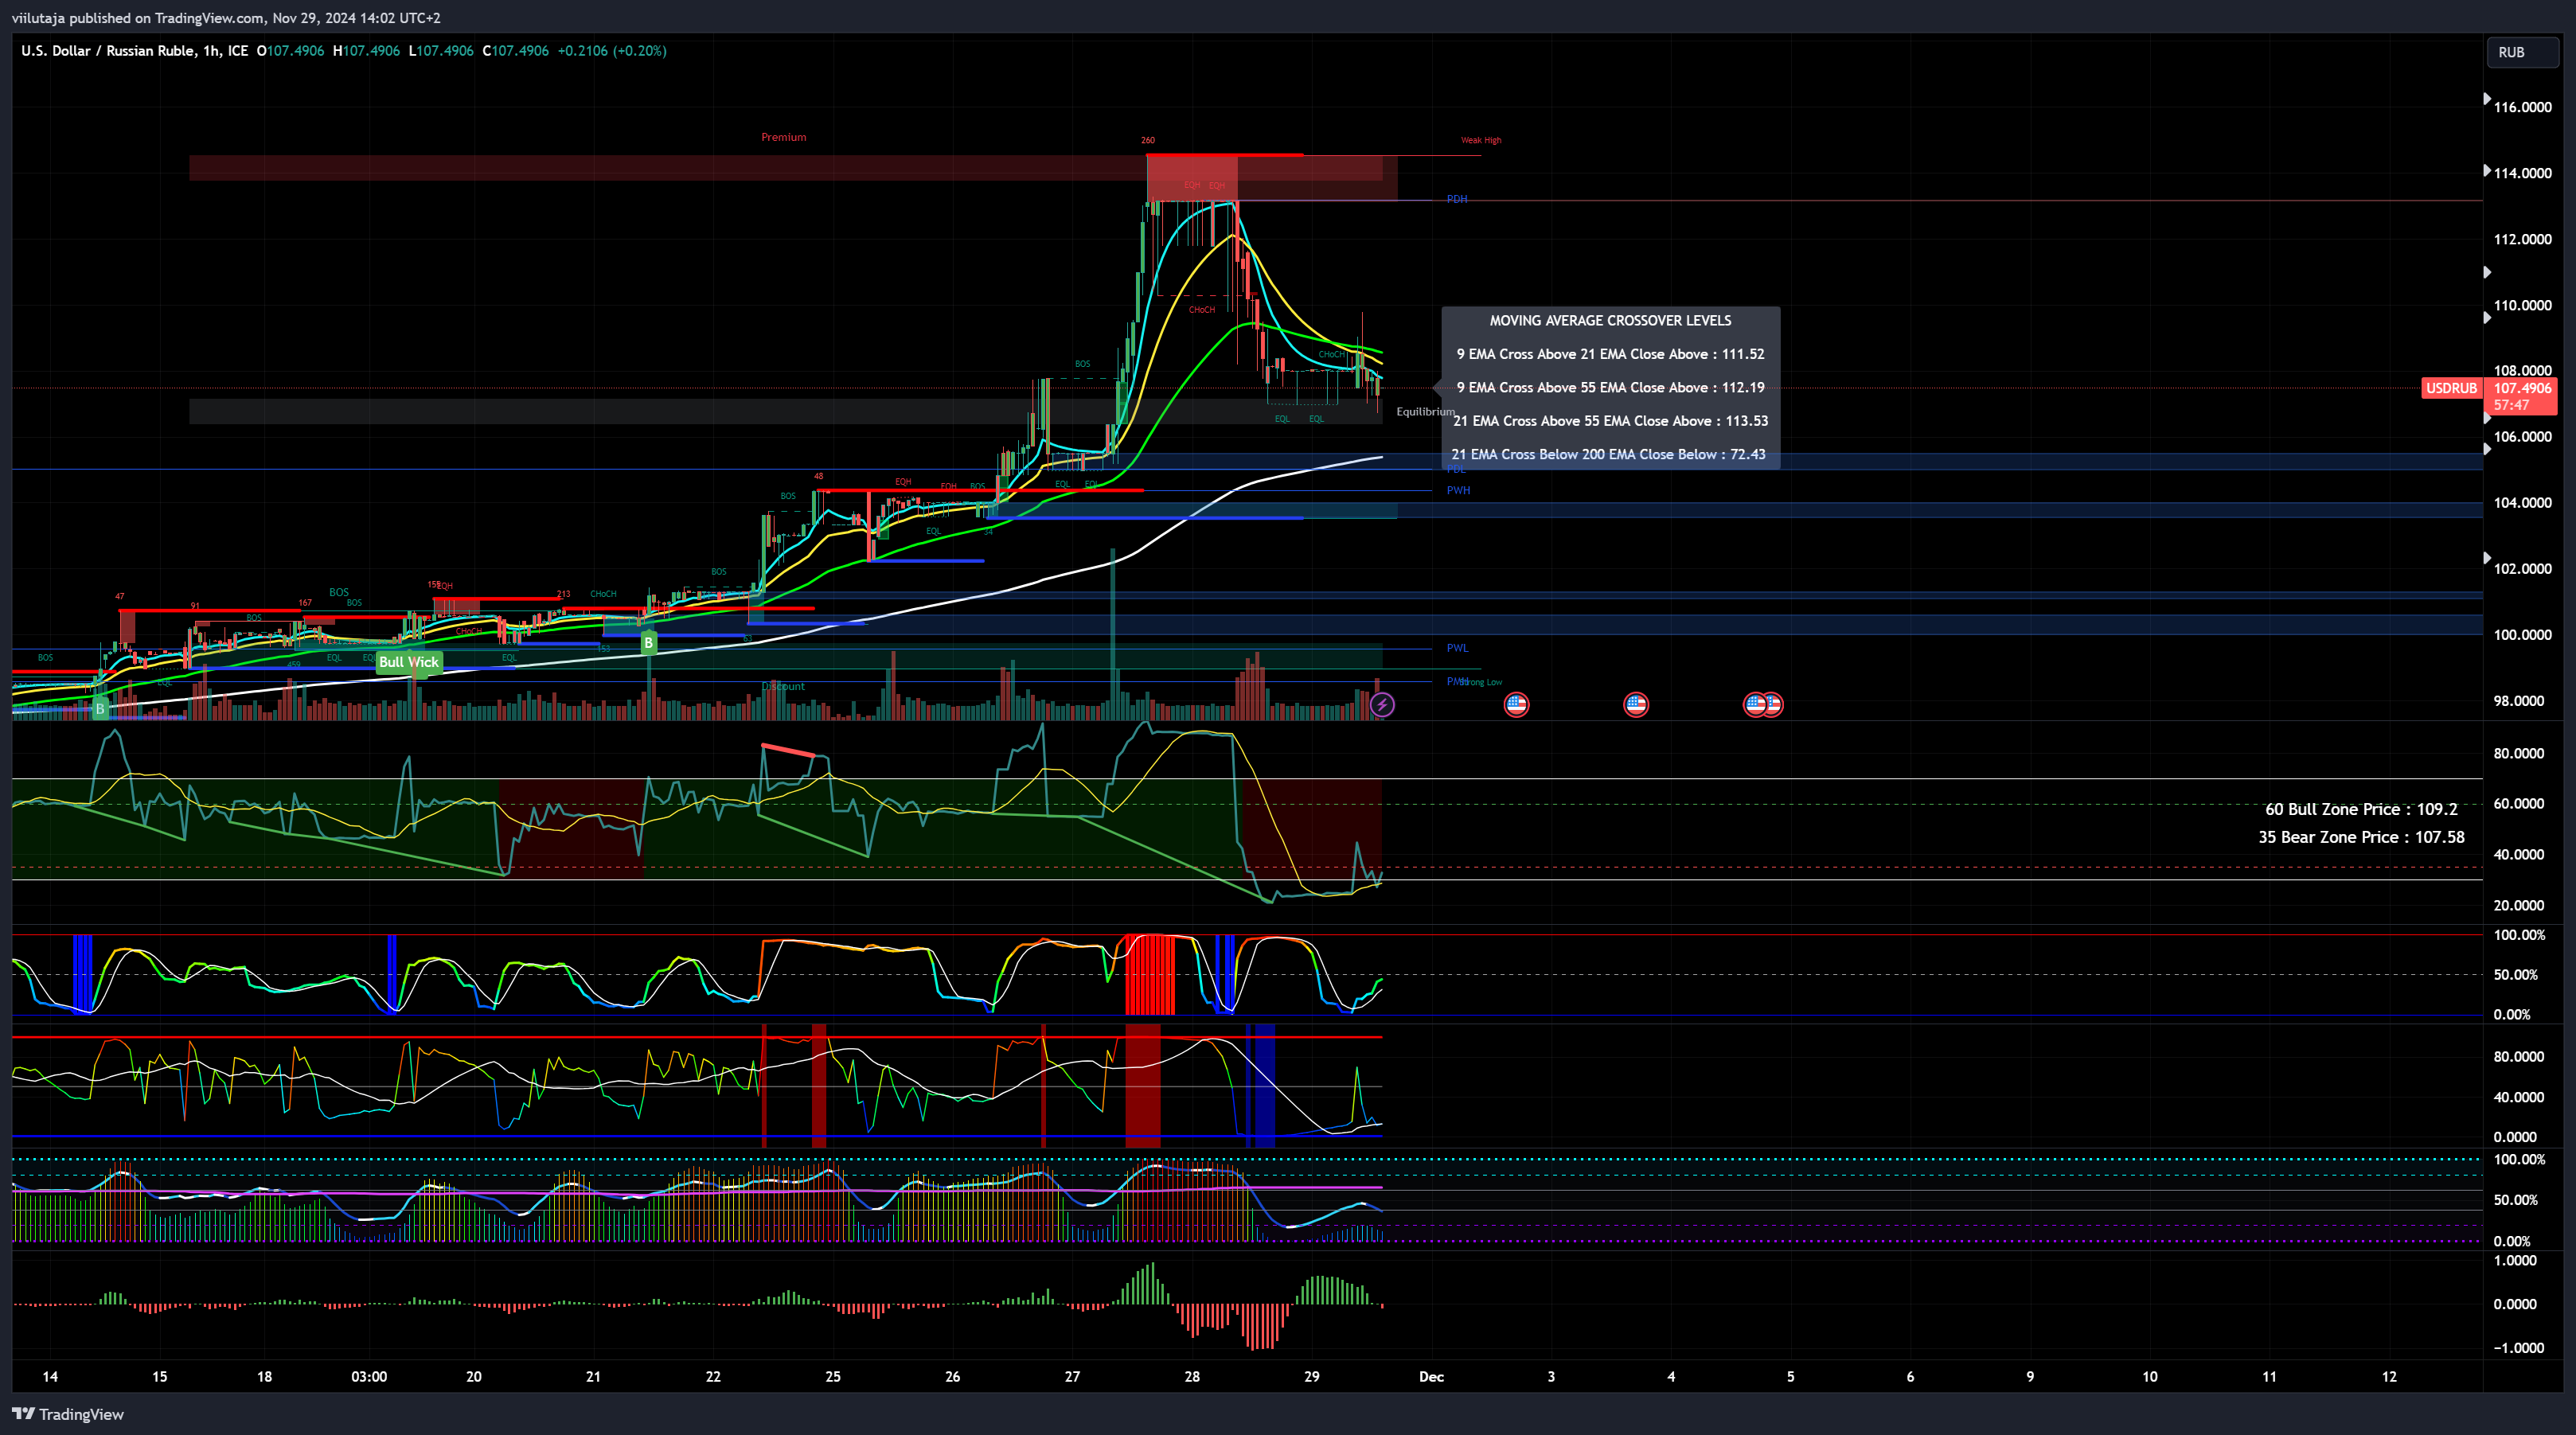Screen dimensions: 2576x1435
Task: Click the green B signal marker between dates 21 and 22
Action: click(x=648, y=643)
